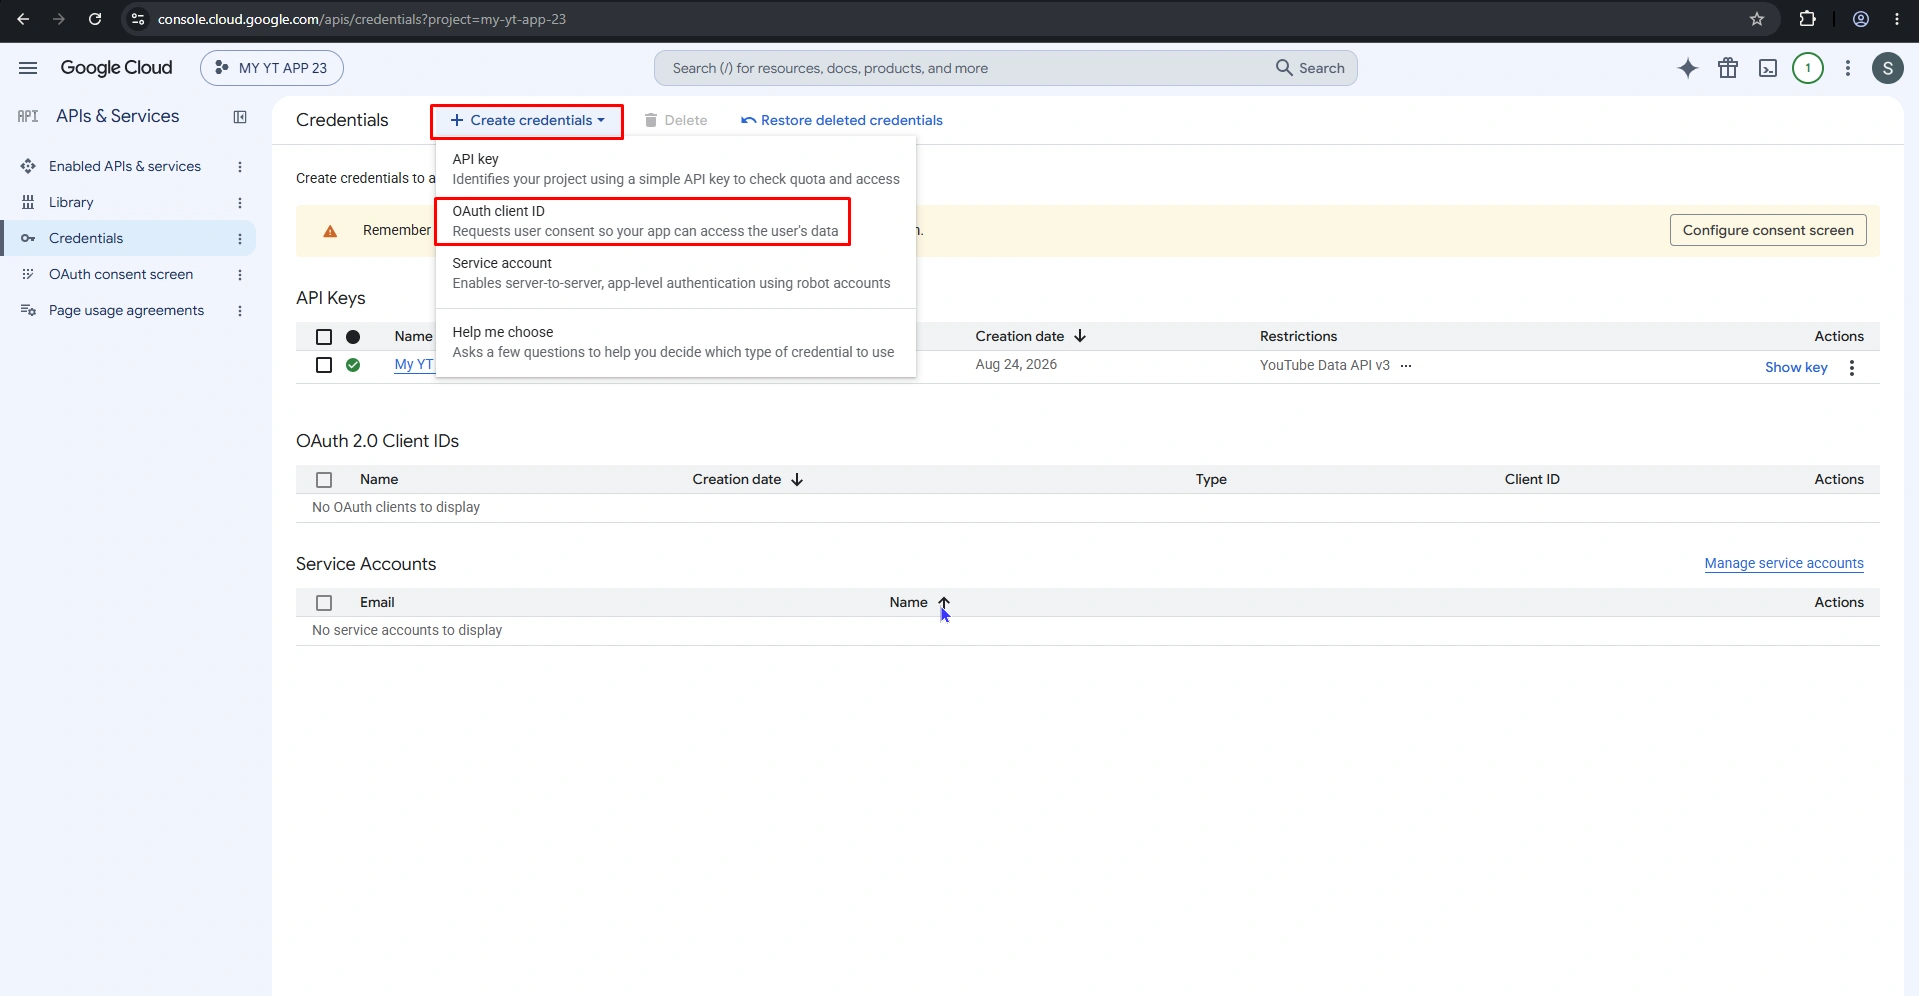Click the warning triangle in the banner
This screenshot has width=1919, height=996.
330,231
